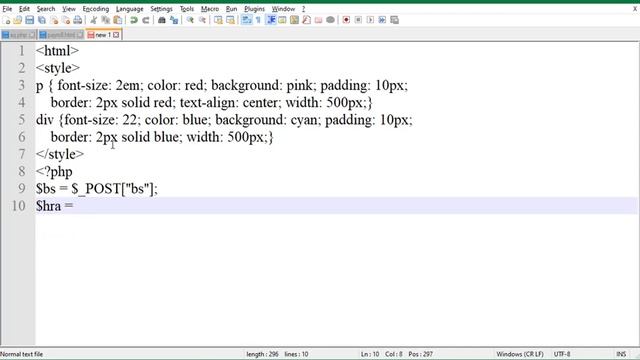
Task: Switch to the new 1 tab
Action: 103,35
